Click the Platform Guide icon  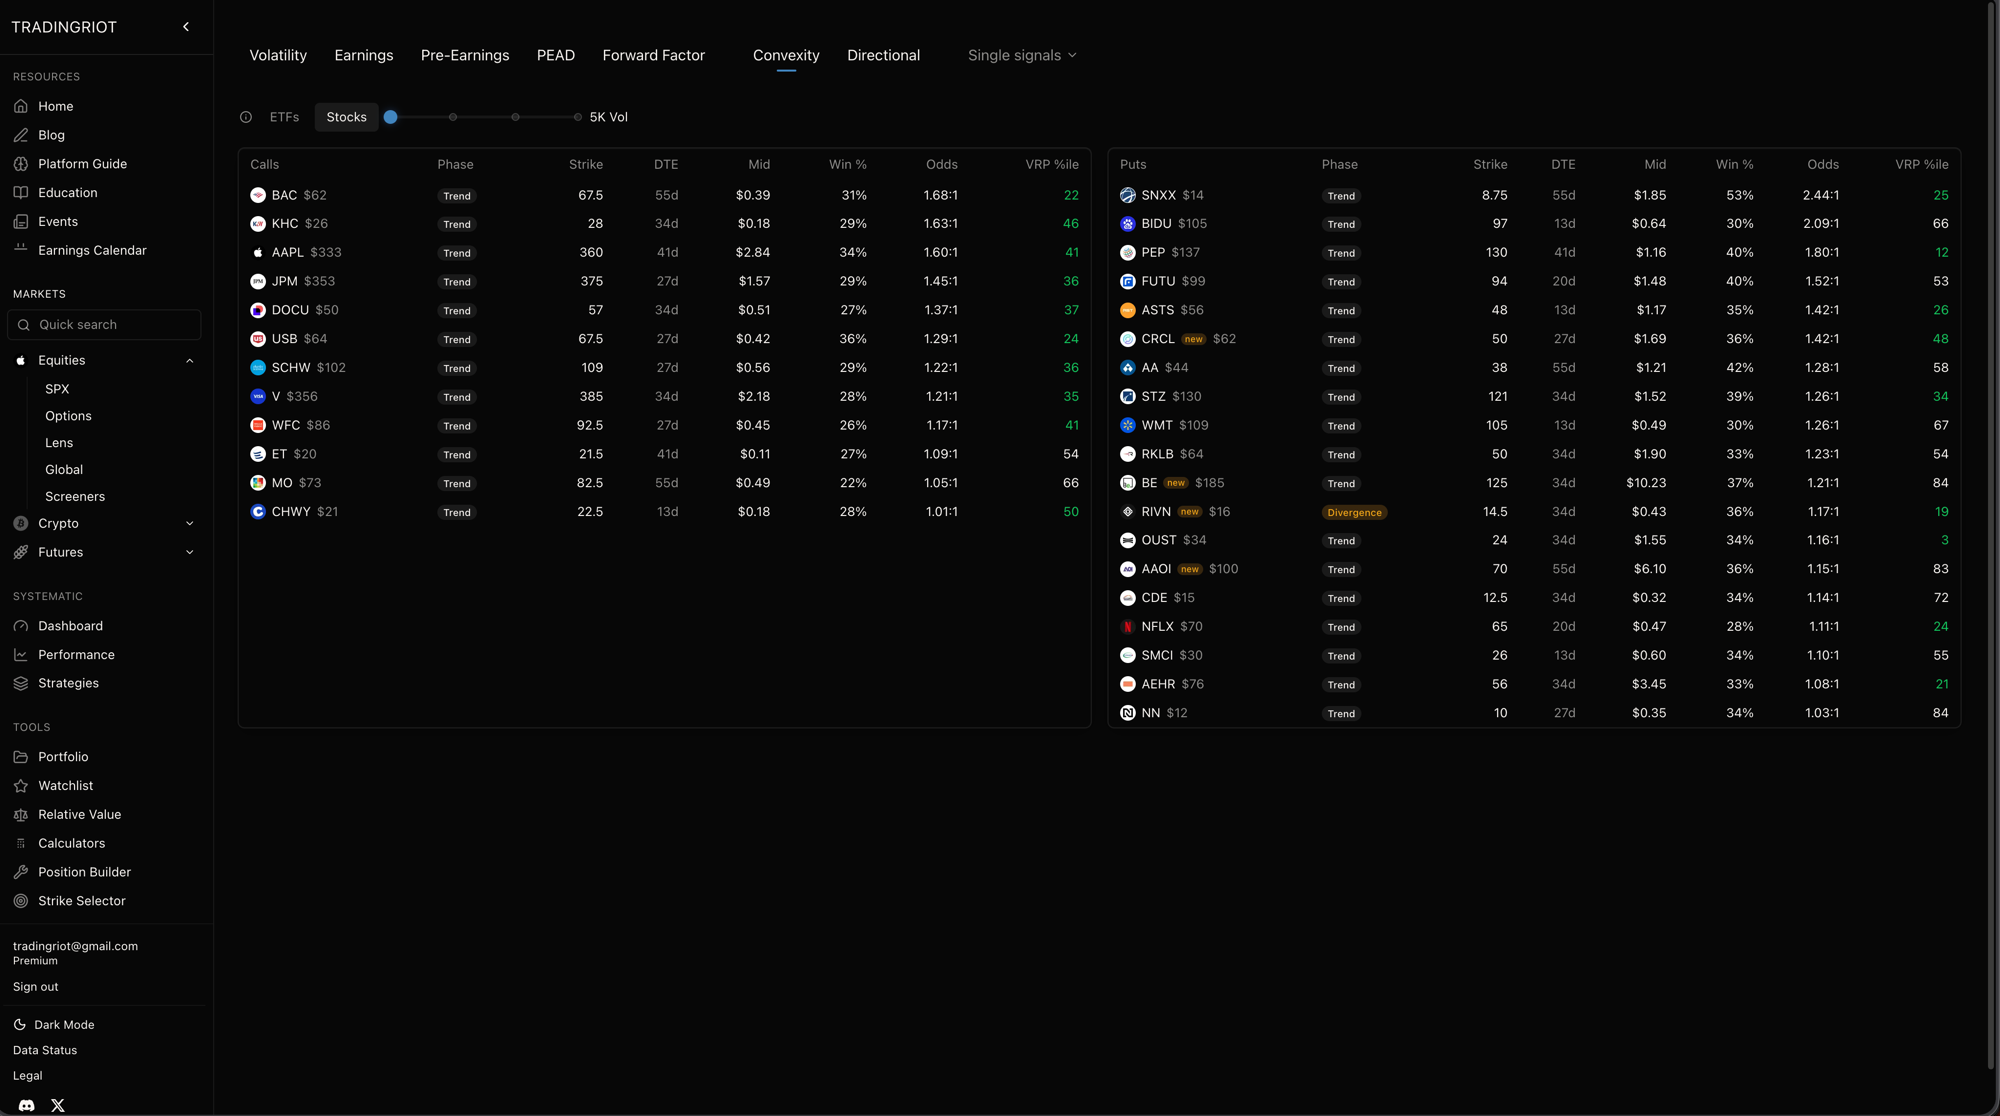point(21,164)
